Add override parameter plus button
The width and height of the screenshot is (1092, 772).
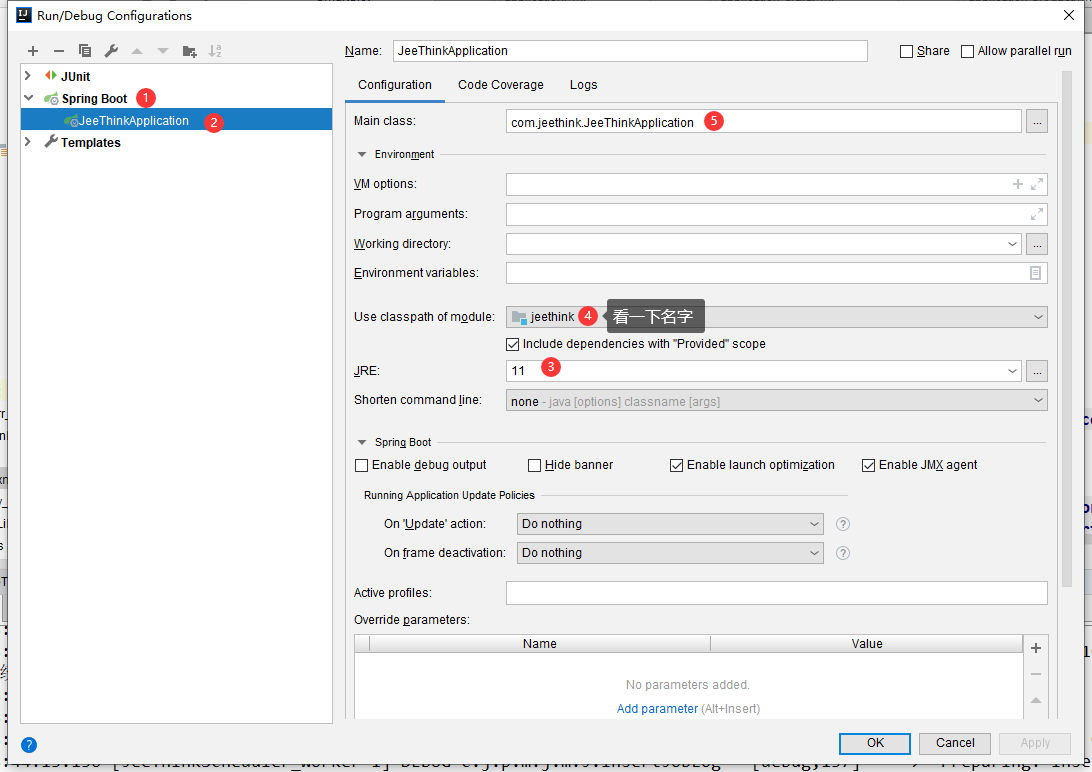tap(1036, 648)
